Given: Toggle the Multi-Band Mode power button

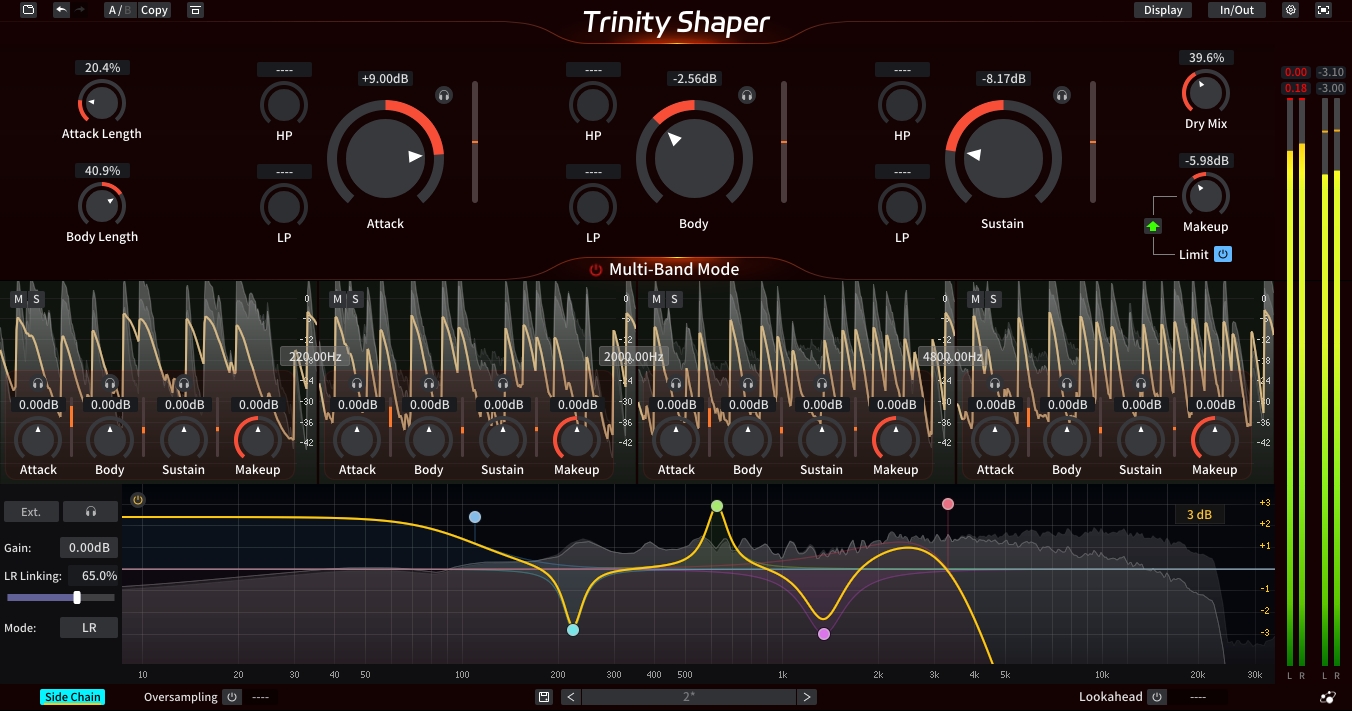Looking at the screenshot, I should point(596,270).
